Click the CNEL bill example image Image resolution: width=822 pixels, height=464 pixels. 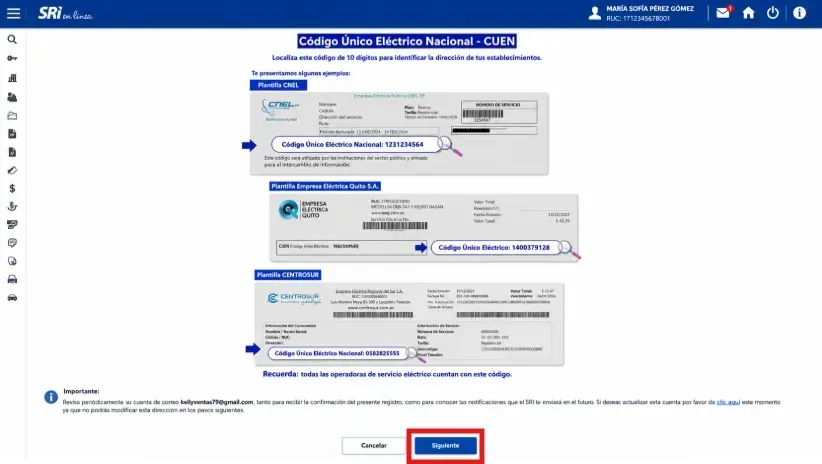tap(399, 134)
